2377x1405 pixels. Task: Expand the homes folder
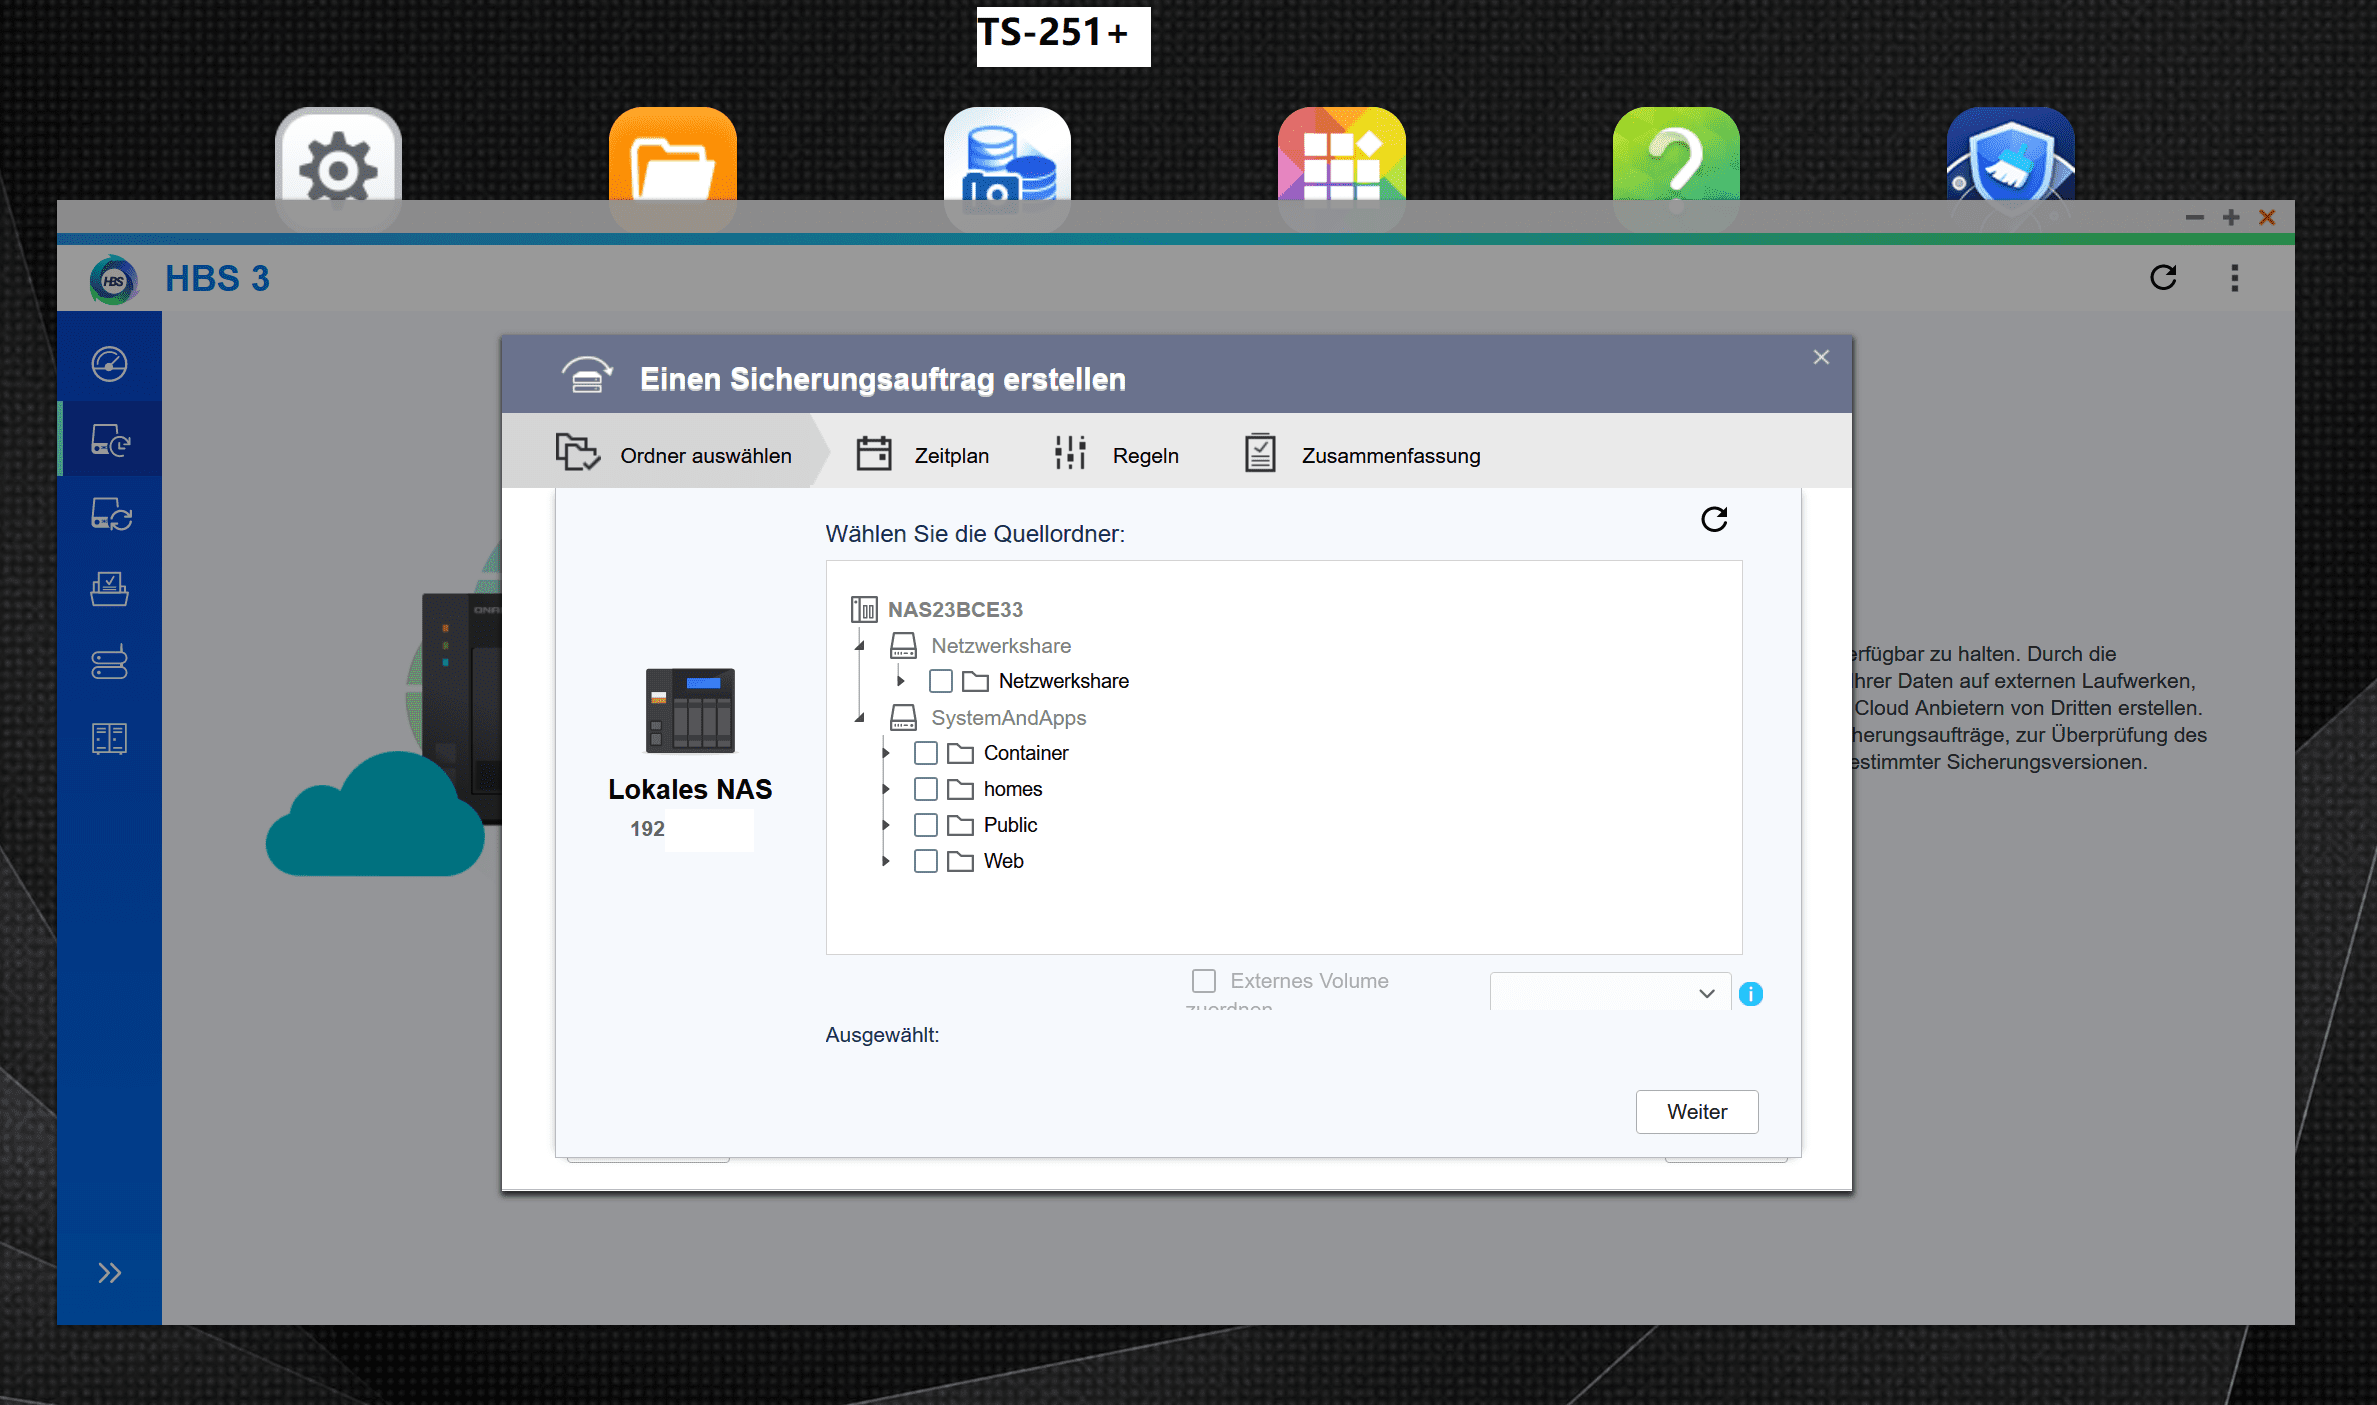click(x=886, y=789)
